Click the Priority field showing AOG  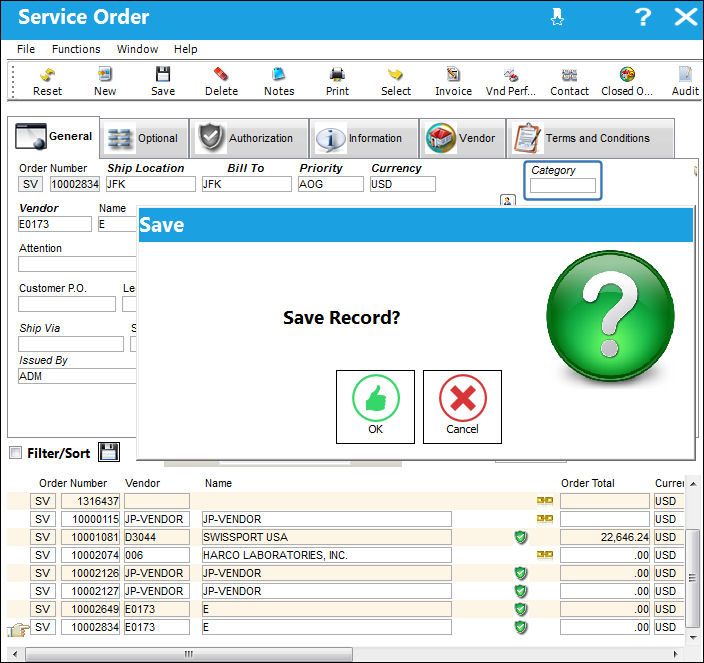click(330, 184)
